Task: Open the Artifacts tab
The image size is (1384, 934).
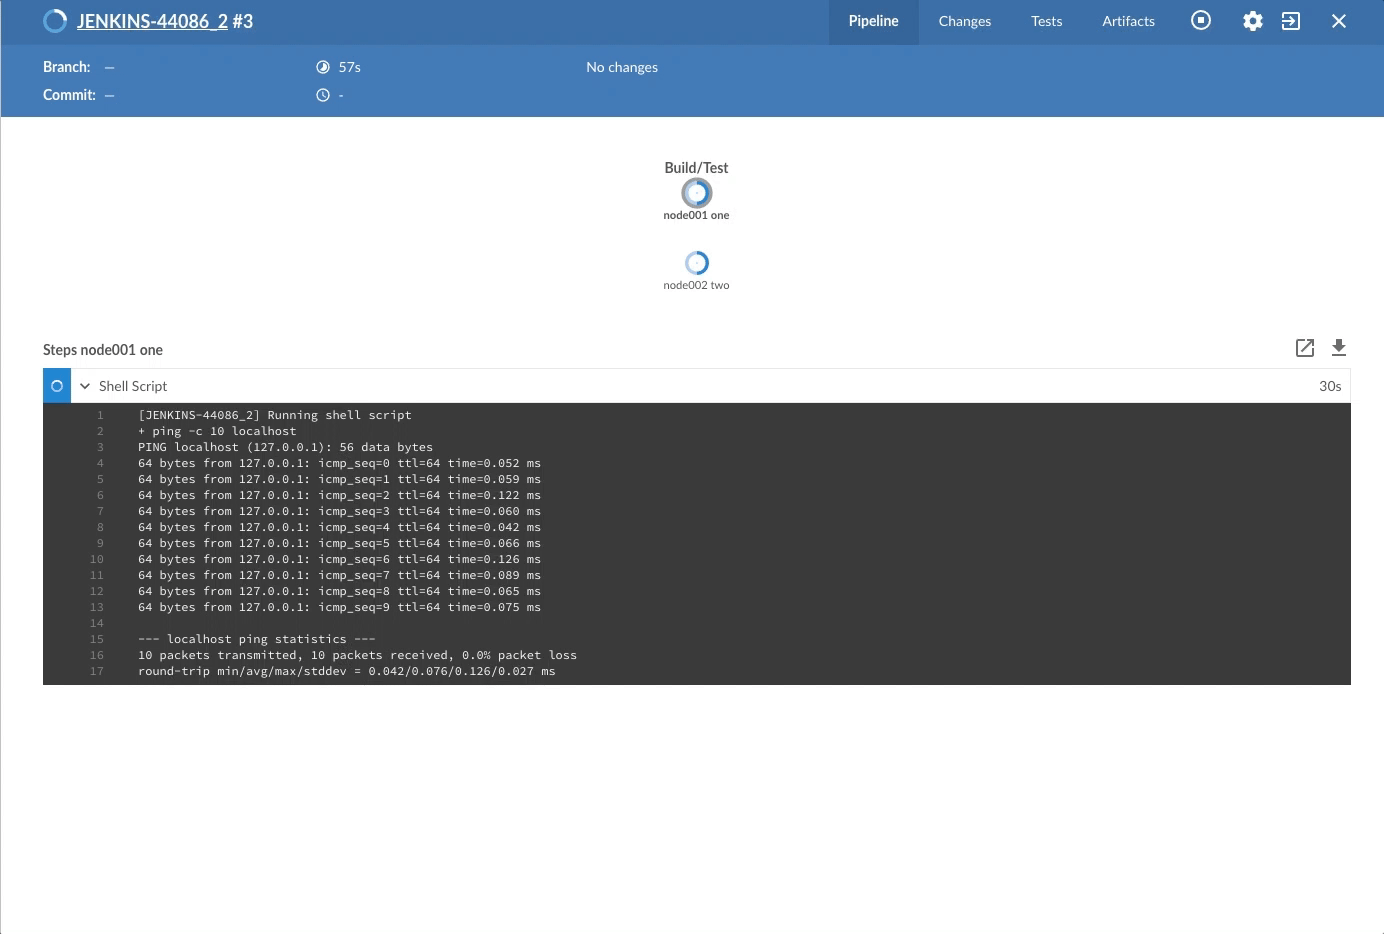Action: (x=1129, y=21)
